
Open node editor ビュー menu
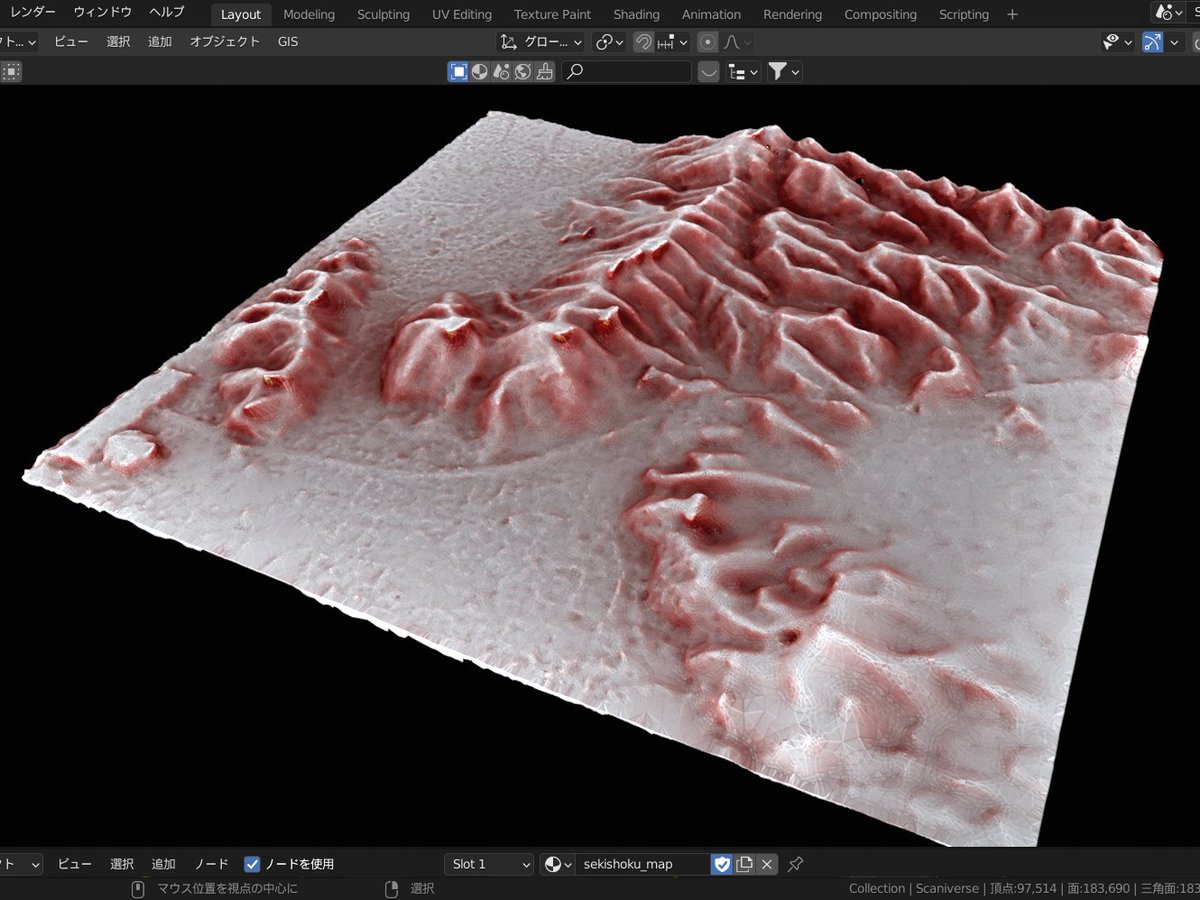[x=75, y=864]
